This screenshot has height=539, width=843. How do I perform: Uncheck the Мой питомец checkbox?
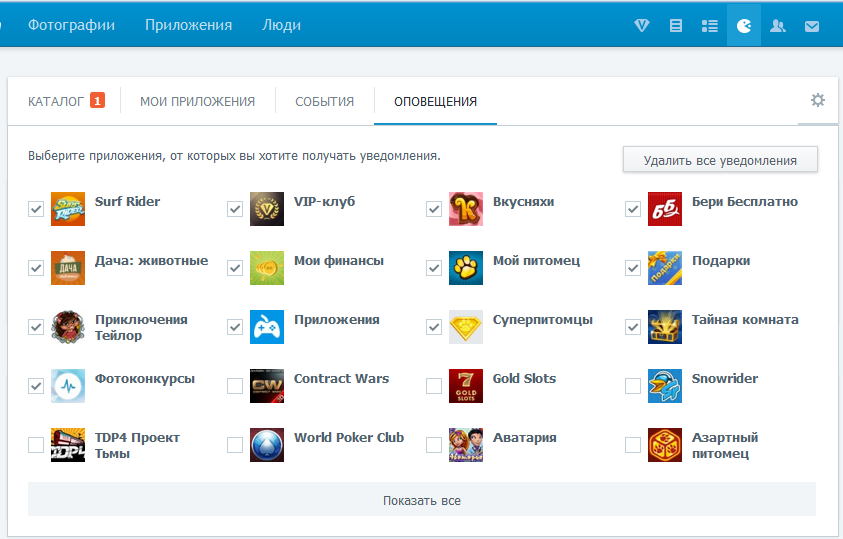point(434,268)
